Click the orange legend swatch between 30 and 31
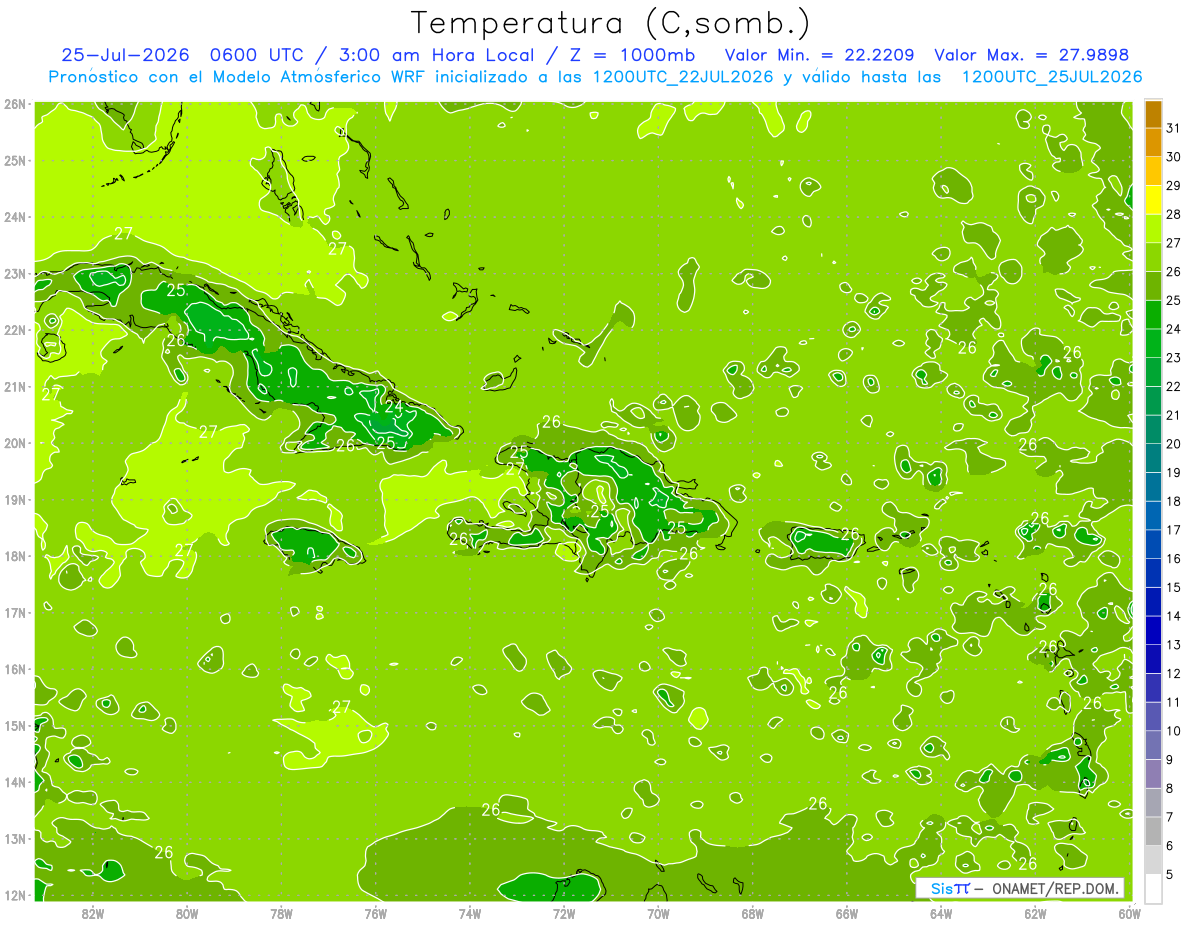Image resolution: width=1200 pixels, height=927 pixels. pyautogui.click(x=1153, y=142)
